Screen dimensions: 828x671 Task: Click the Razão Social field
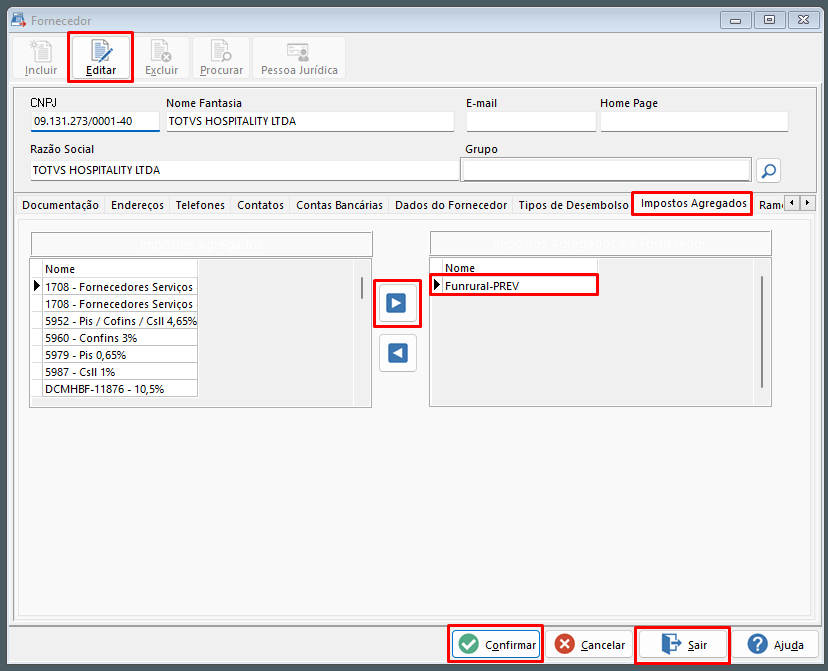tap(244, 170)
